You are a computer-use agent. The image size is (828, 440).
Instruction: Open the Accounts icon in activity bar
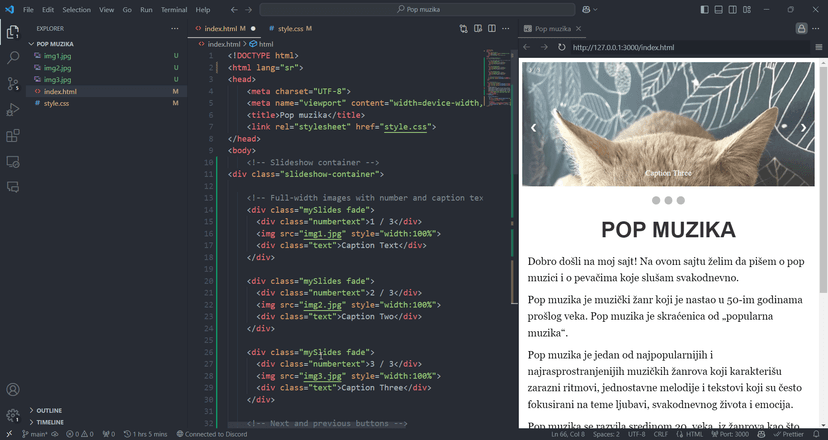[13, 390]
